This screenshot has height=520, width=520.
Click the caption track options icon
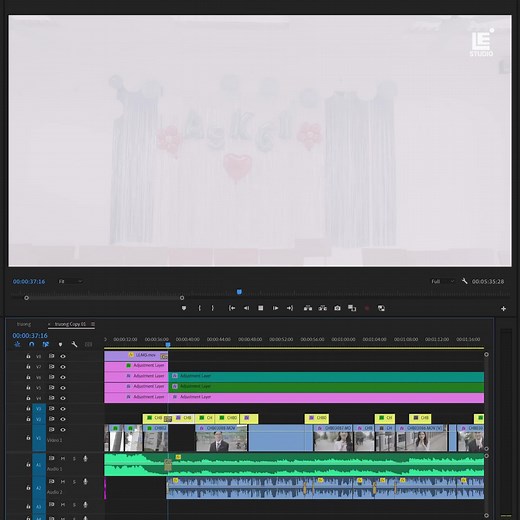click(88, 344)
